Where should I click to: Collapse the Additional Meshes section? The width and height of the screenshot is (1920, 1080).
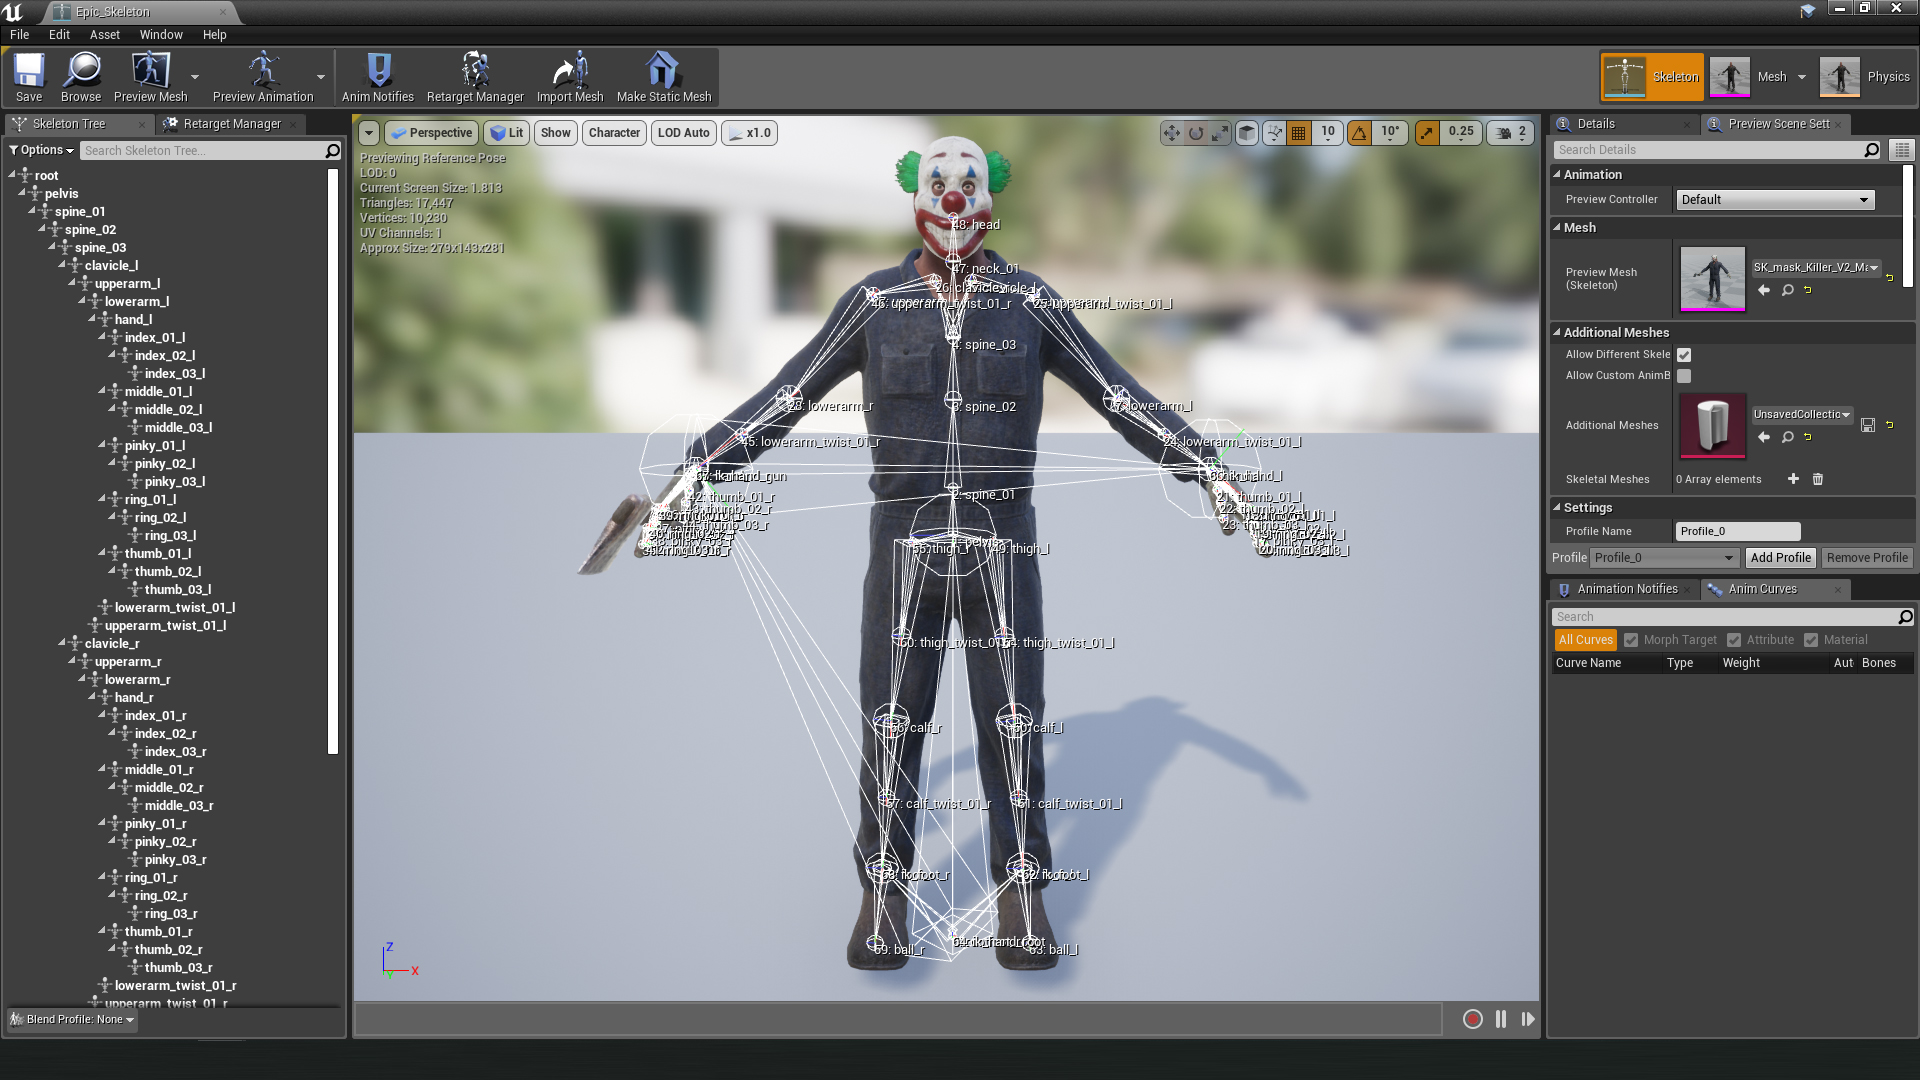(x=1557, y=332)
